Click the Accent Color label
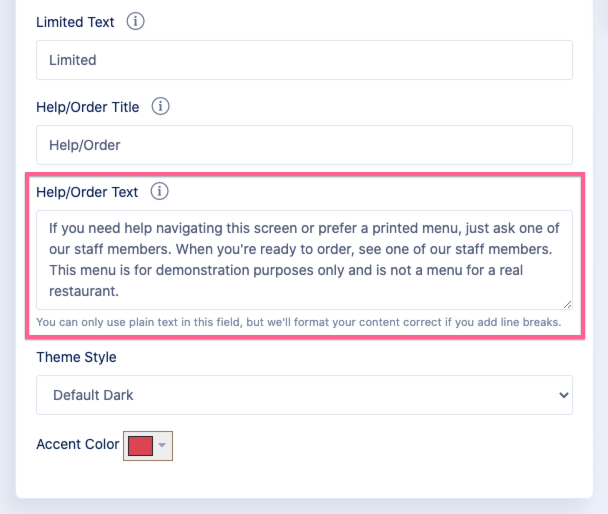Image resolution: width=608 pixels, height=514 pixels. [x=77, y=444]
